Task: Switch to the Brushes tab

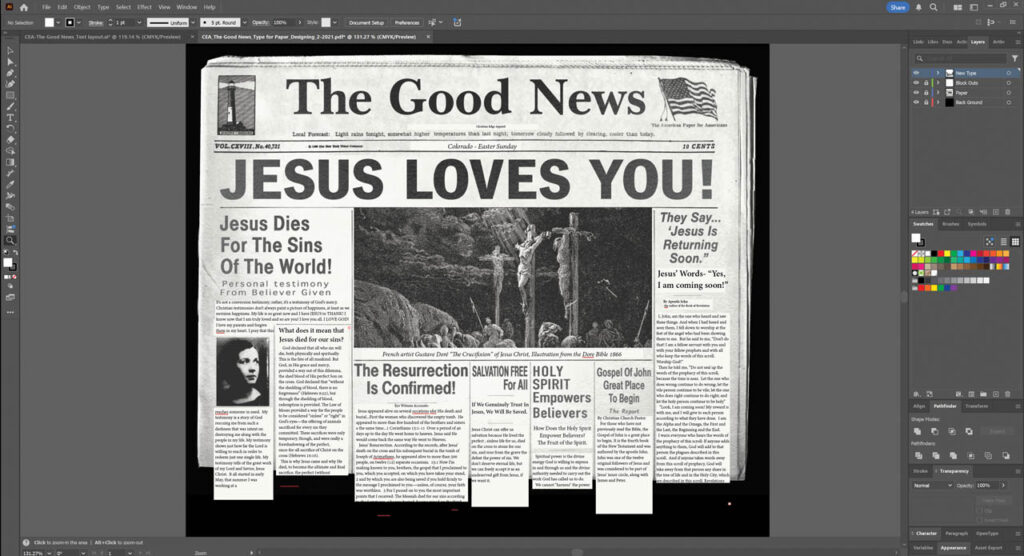Action: pos(951,224)
